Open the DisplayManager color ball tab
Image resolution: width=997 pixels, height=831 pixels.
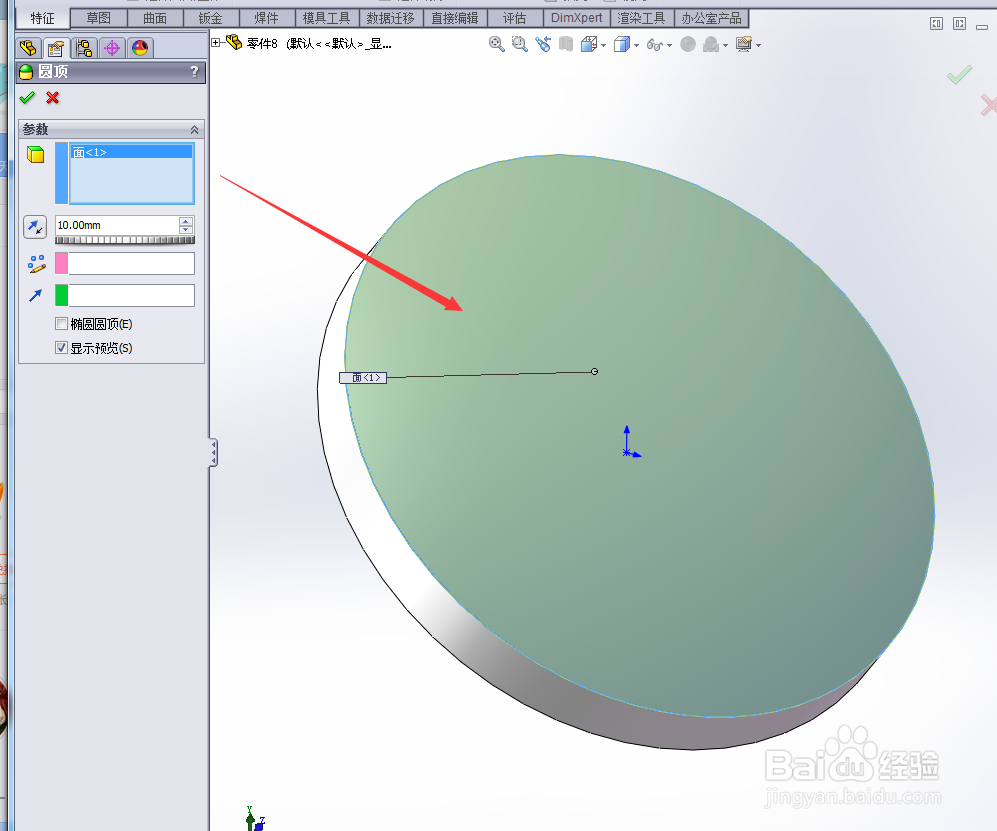(140, 48)
